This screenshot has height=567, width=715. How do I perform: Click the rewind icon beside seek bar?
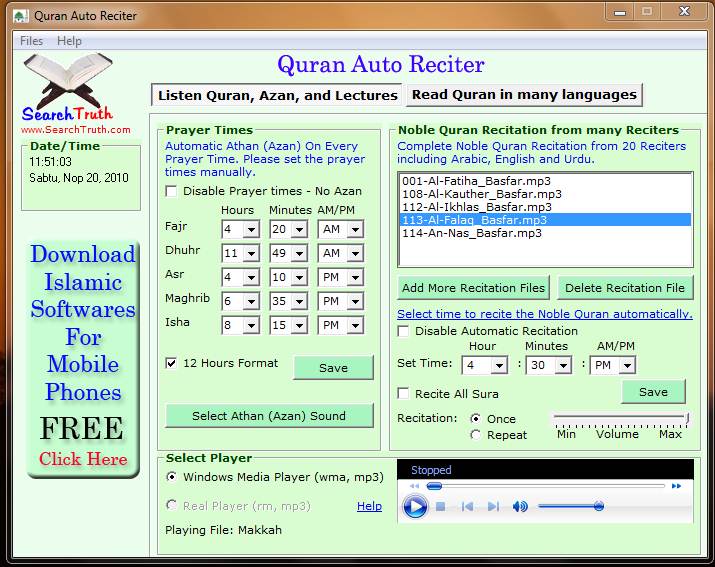click(414, 486)
